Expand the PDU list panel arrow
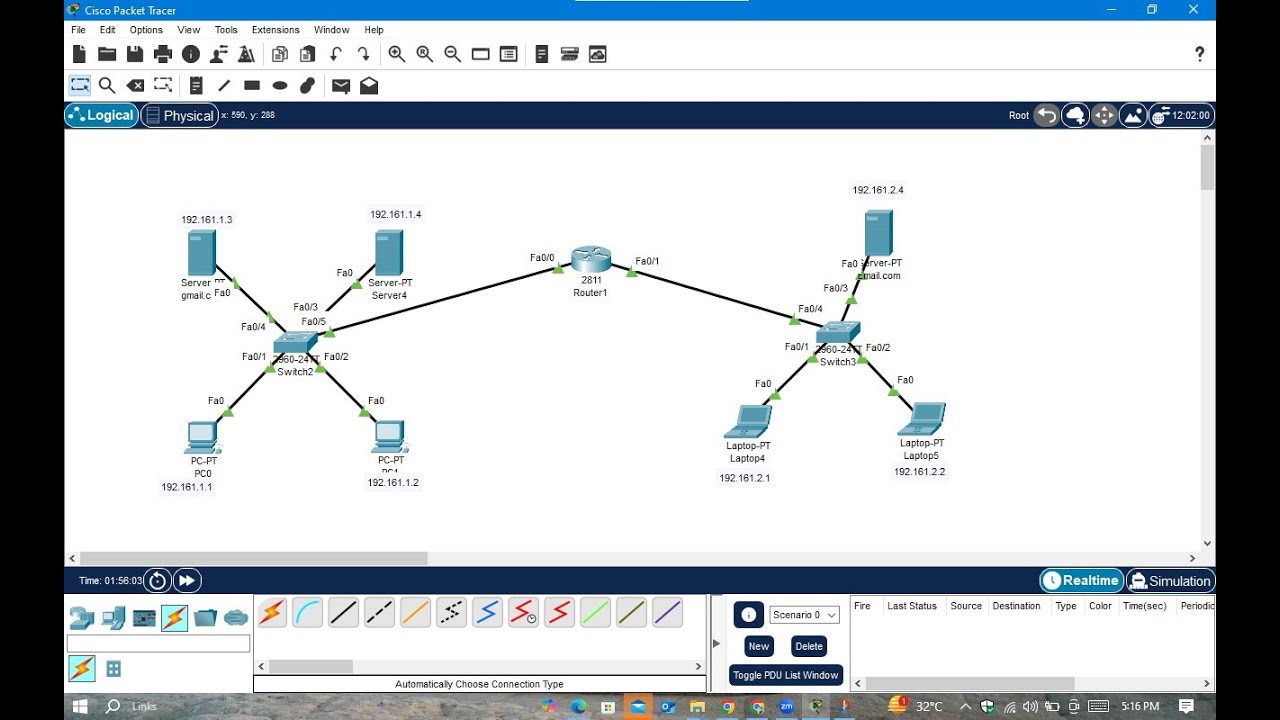1280x720 pixels. pos(716,643)
